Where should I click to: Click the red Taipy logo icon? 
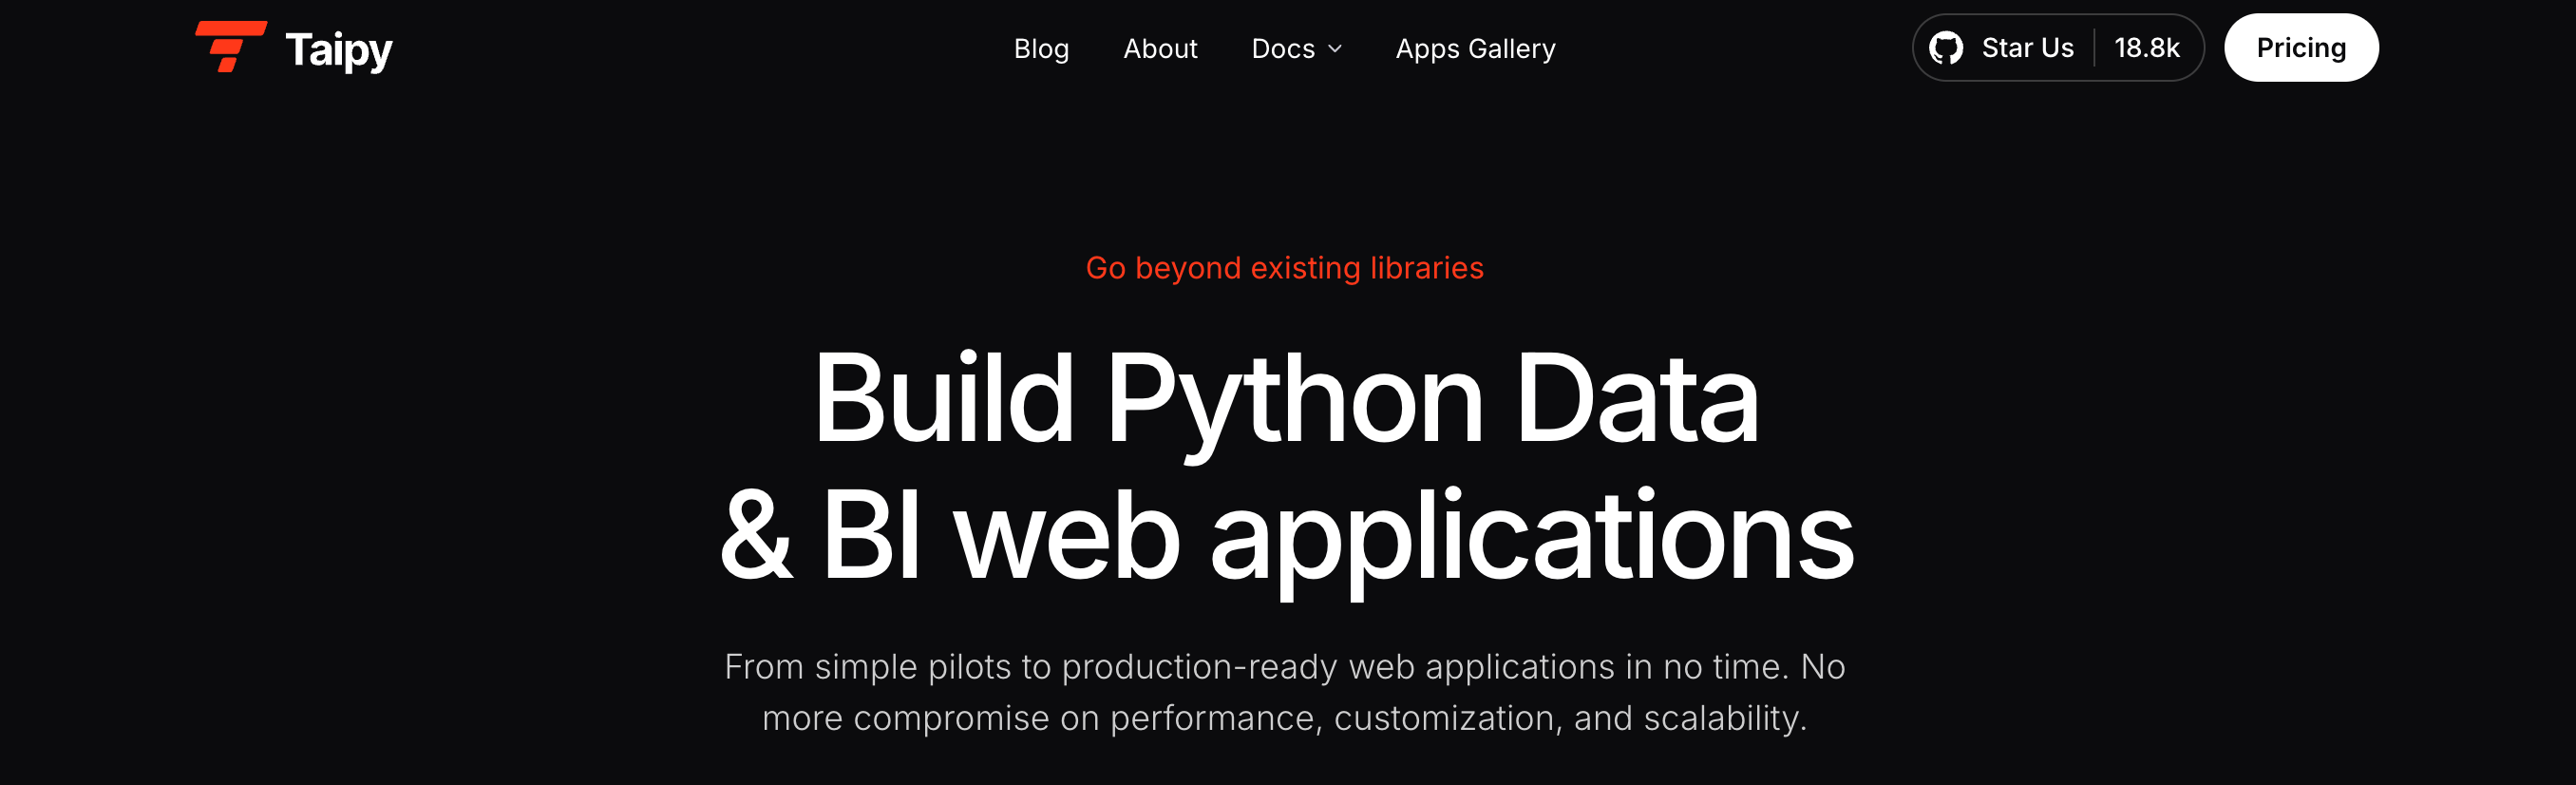tap(231, 46)
